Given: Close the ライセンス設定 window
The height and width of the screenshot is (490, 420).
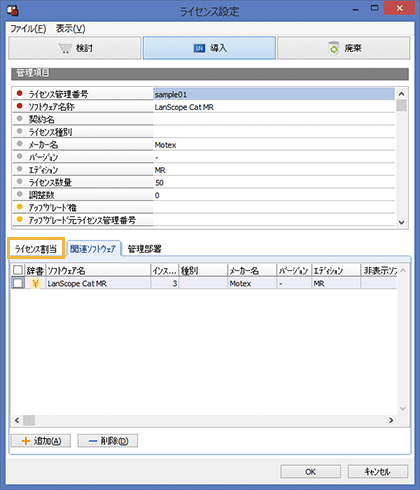Looking at the screenshot, I should (400, 8).
